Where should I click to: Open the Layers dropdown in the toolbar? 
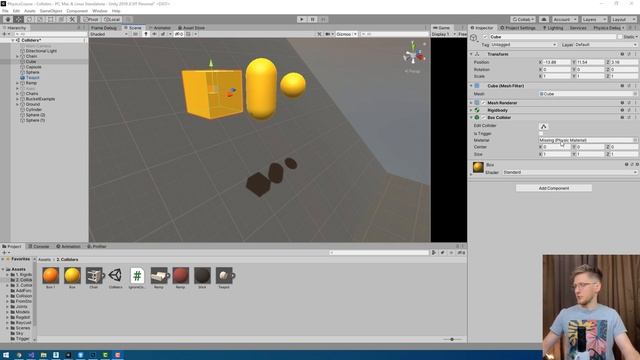click(593, 19)
